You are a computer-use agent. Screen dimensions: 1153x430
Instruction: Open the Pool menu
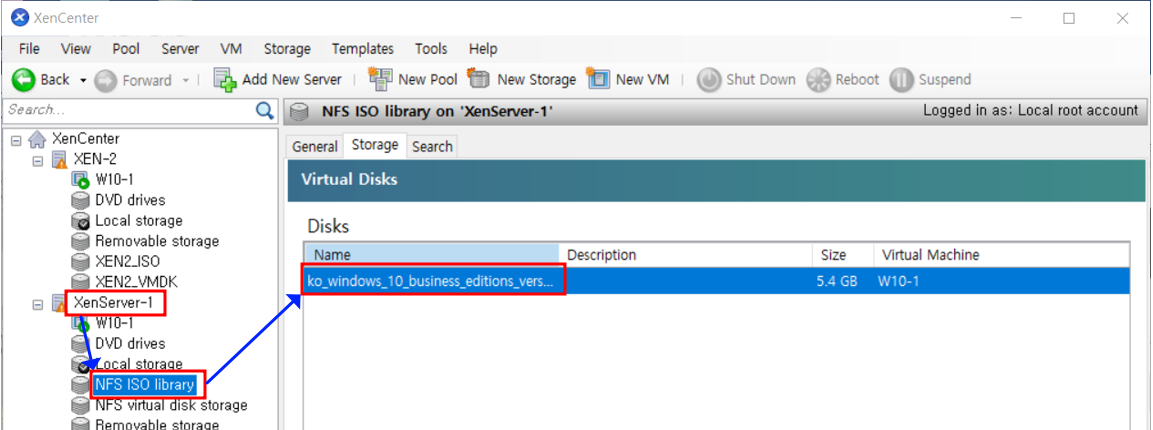126,49
